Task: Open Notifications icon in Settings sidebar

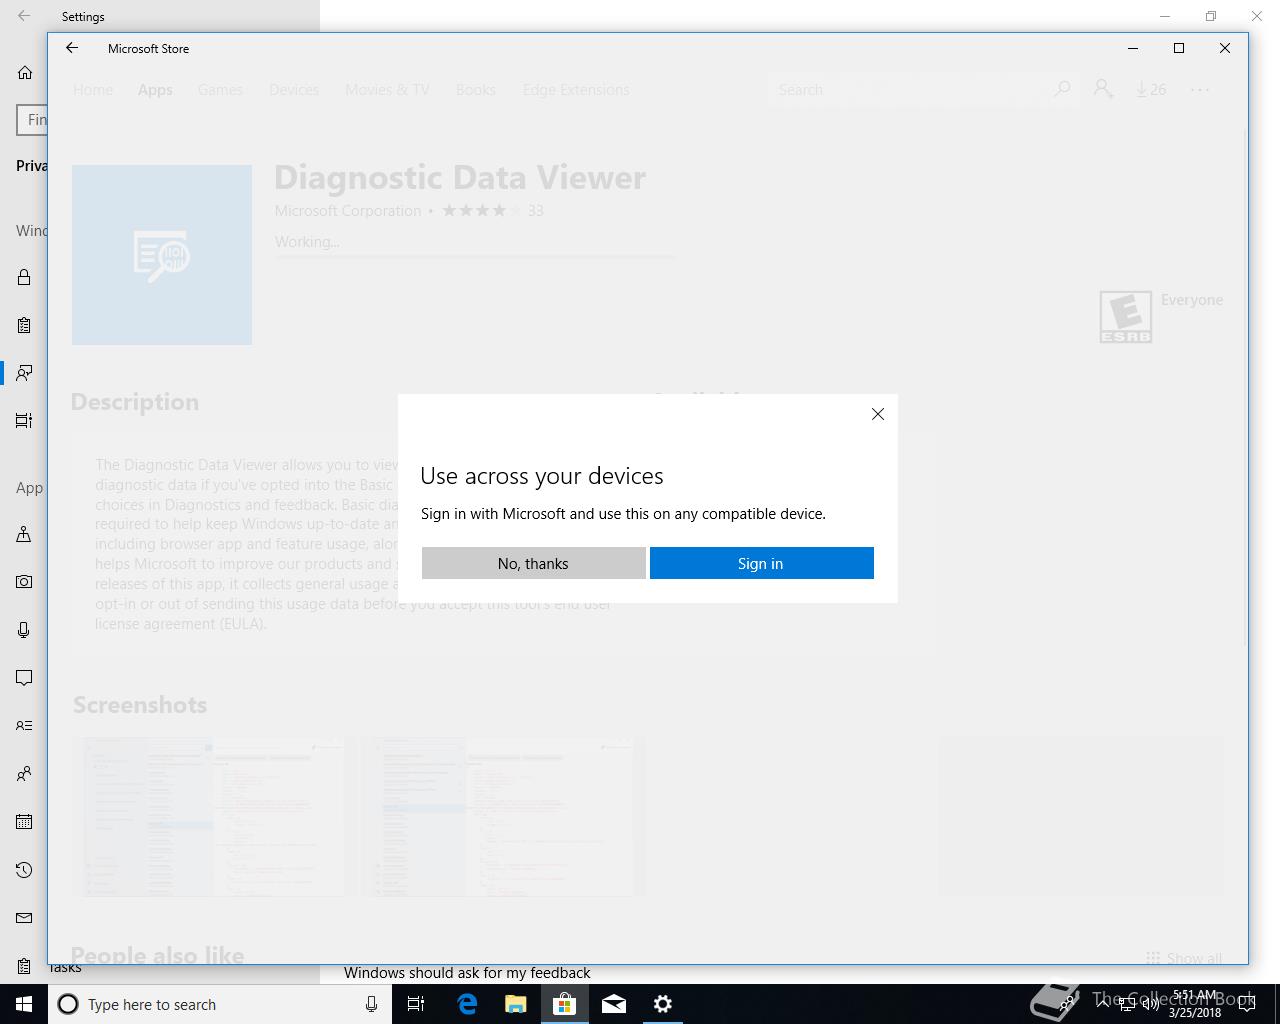Action: coord(24,678)
